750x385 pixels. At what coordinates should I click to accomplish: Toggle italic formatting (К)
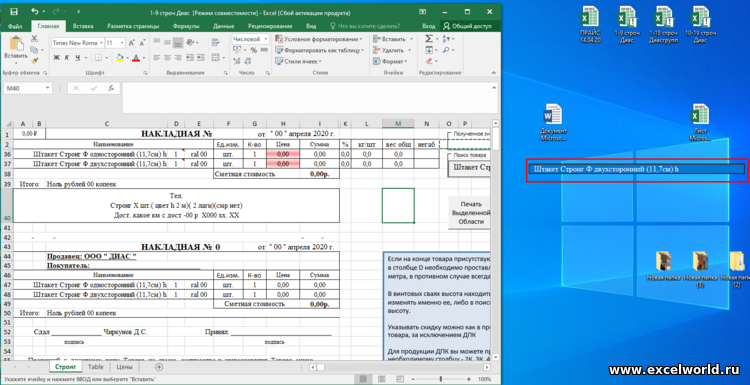click(x=66, y=58)
